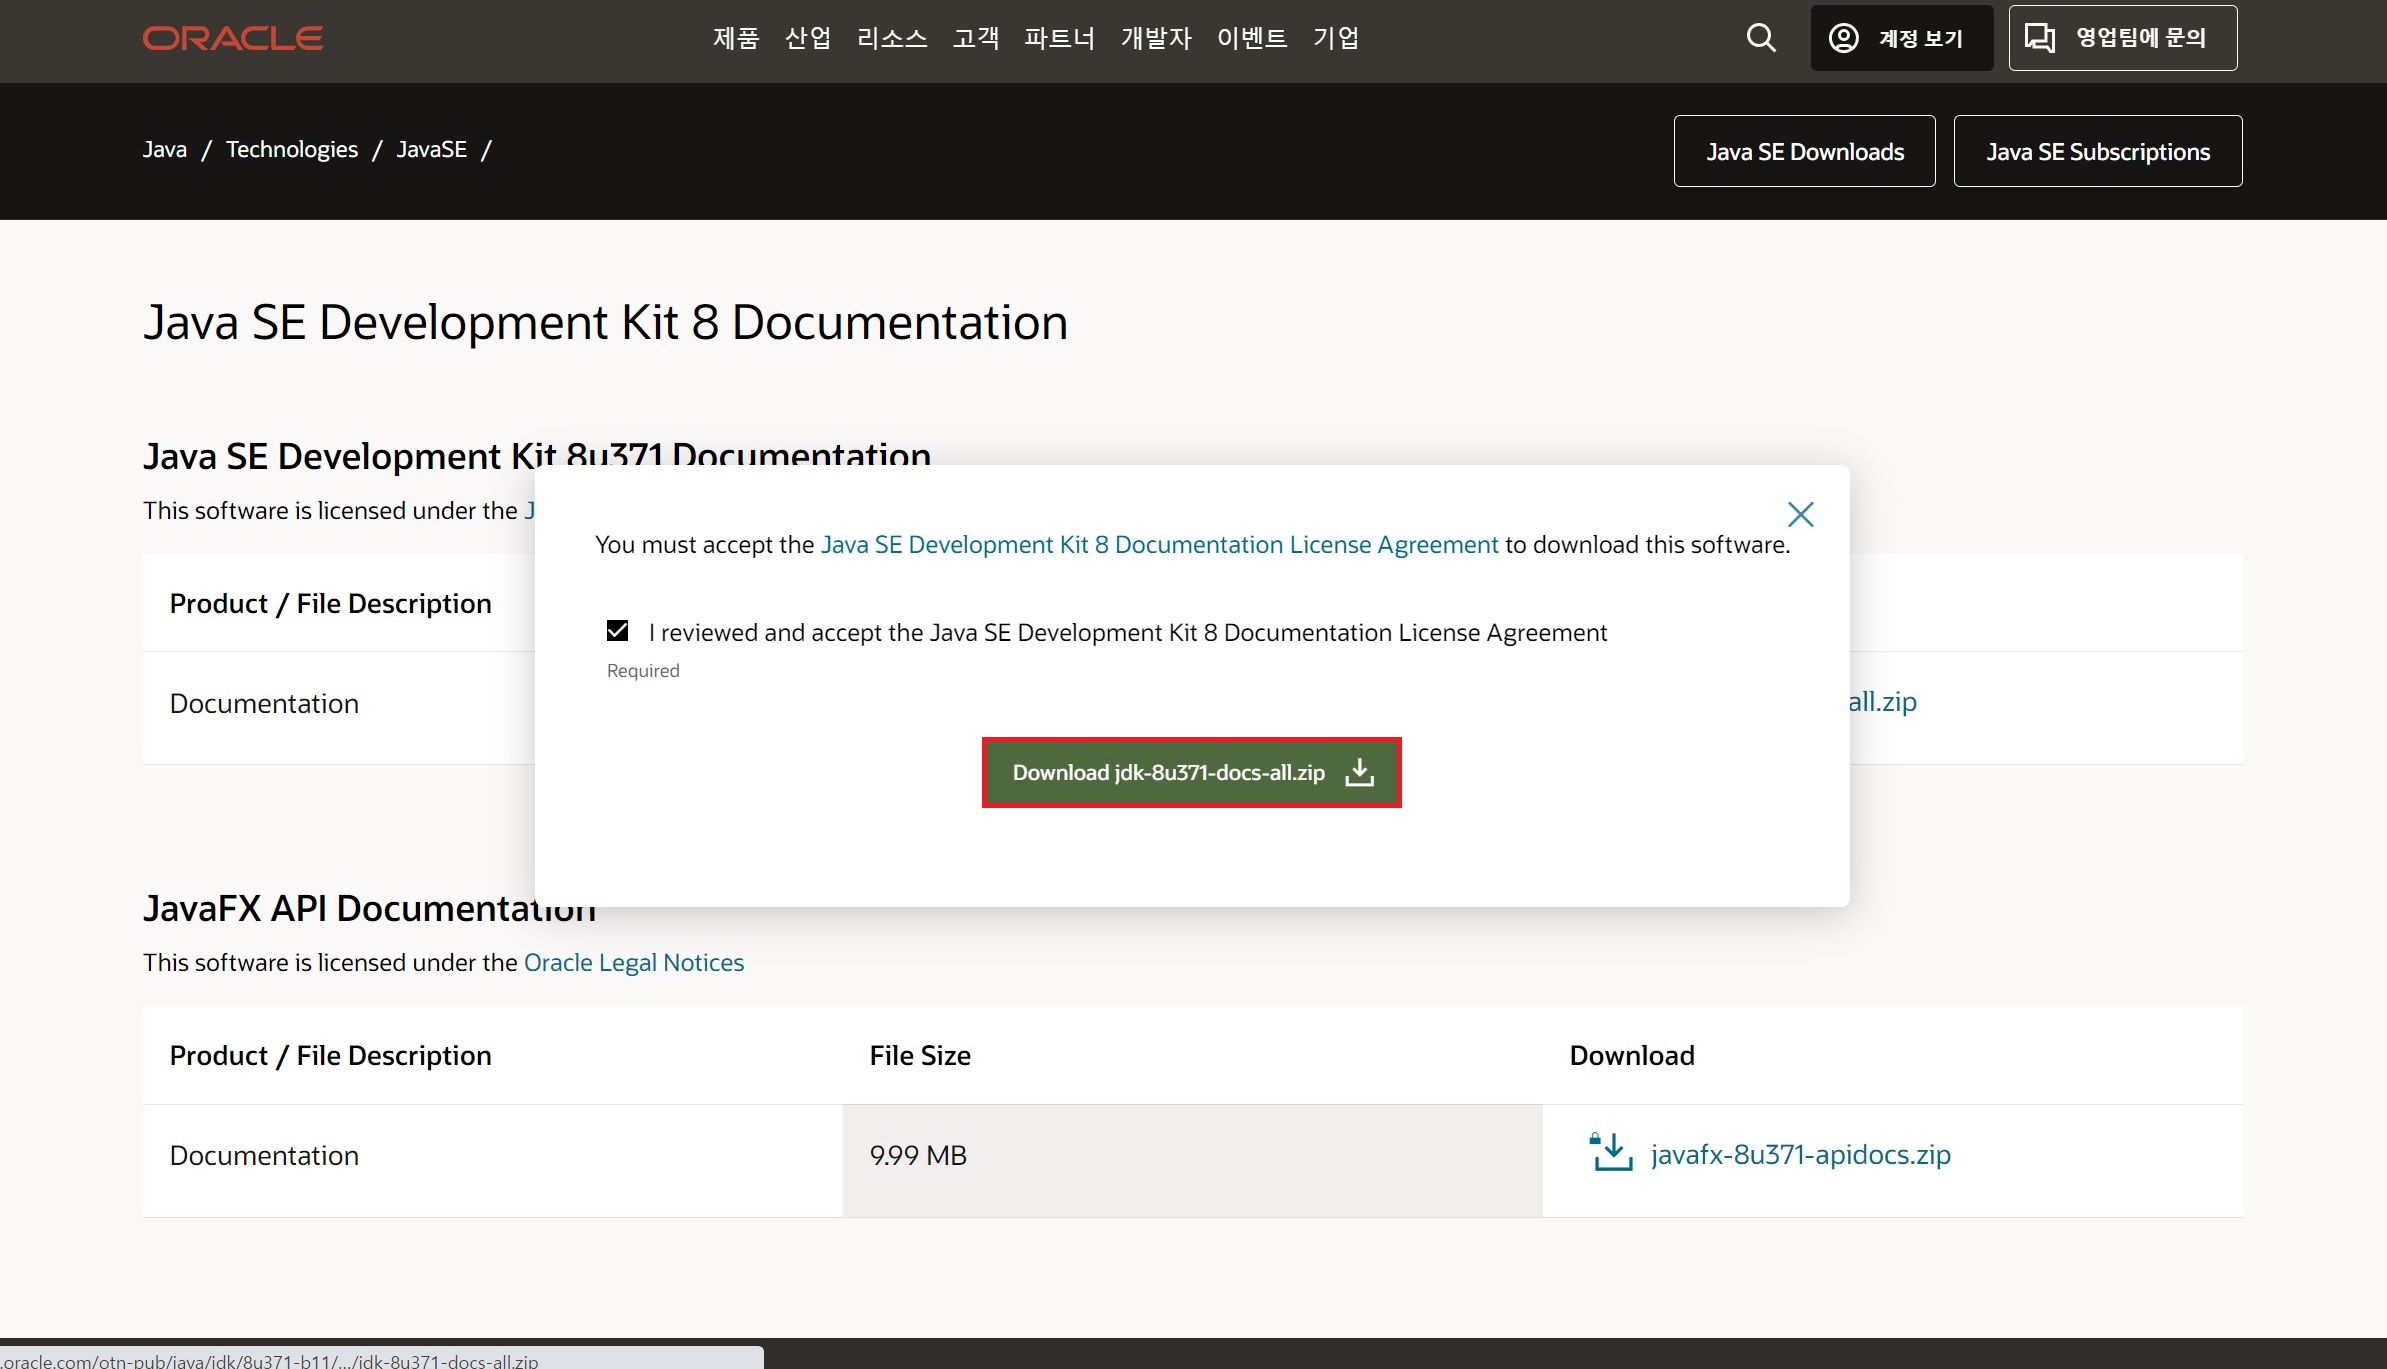This screenshot has height=1369, width=2387.
Task: Open the Documentation License Agreement link in dialog
Action: pyautogui.click(x=1159, y=544)
